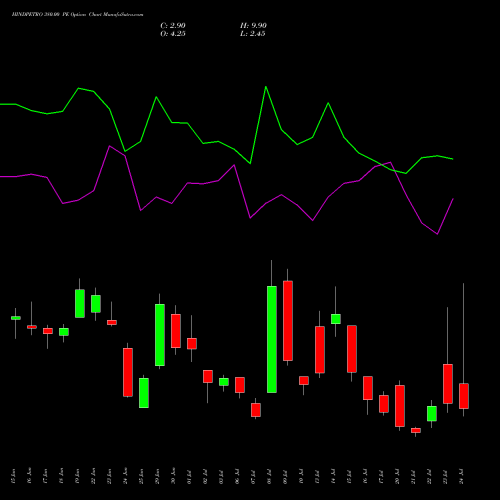Select the tall green candle above 08 Jul
The height and width of the screenshot is (500, 500).
click(272, 339)
